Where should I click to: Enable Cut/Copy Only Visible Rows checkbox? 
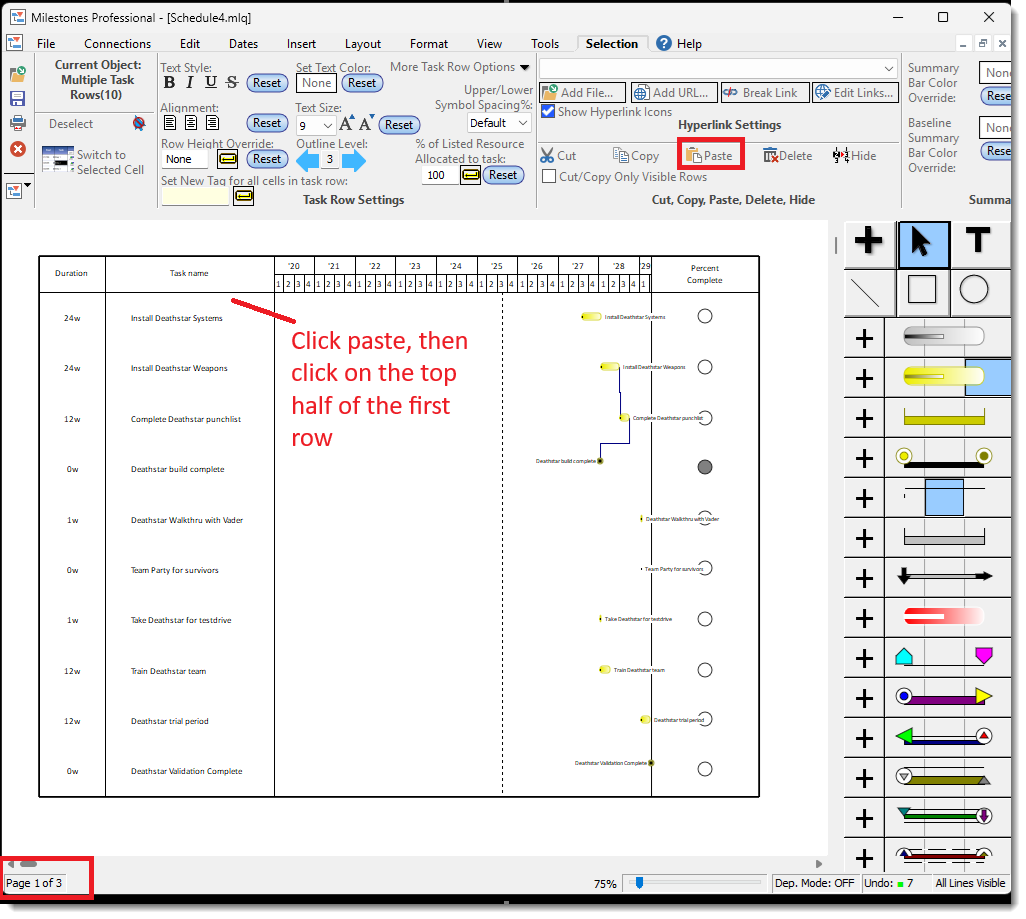click(548, 177)
